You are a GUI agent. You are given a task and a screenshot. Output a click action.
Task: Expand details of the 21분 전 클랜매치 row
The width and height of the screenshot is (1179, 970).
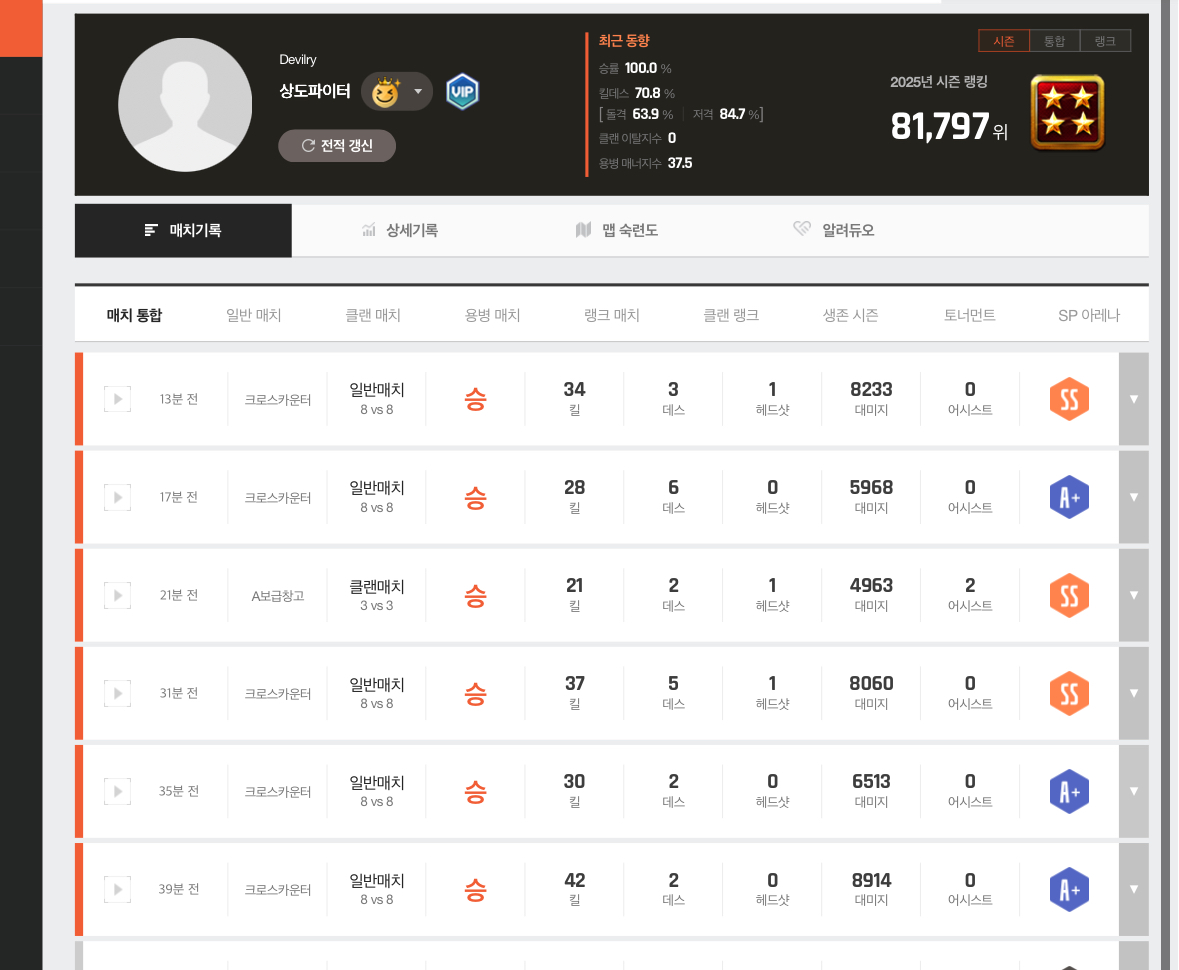point(1133,595)
